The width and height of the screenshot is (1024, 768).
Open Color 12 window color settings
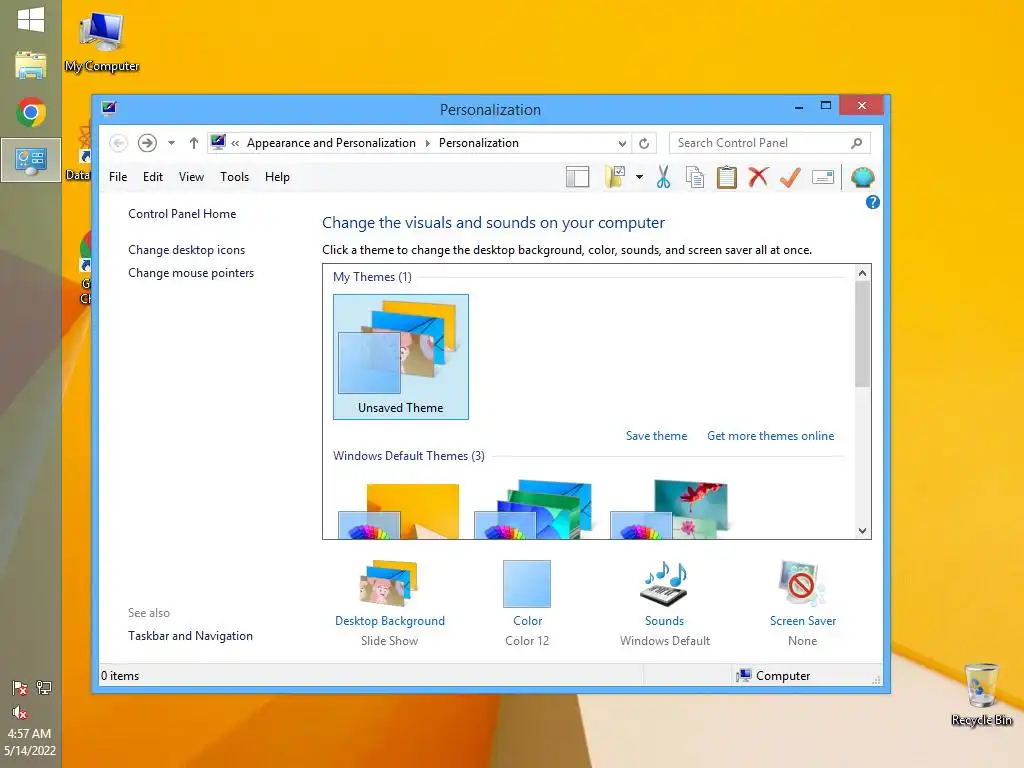[x=527, y=603]
